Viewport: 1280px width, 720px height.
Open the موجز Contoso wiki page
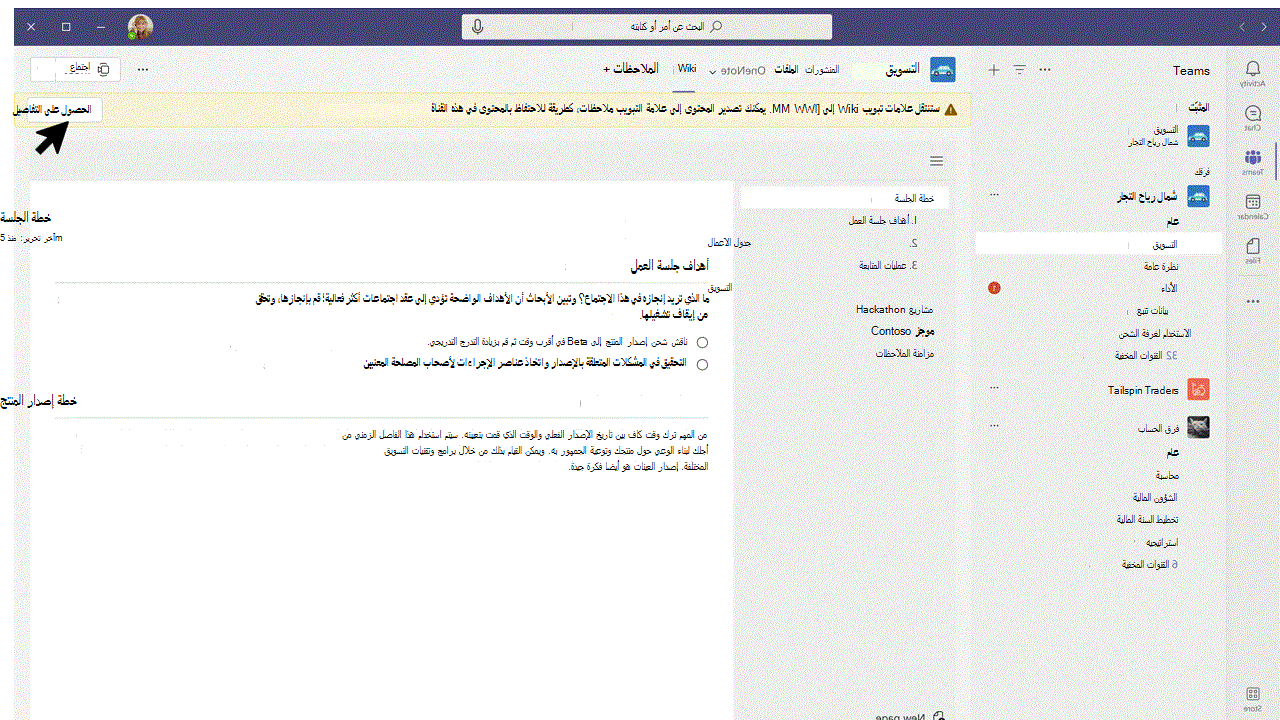click(902, 331)
